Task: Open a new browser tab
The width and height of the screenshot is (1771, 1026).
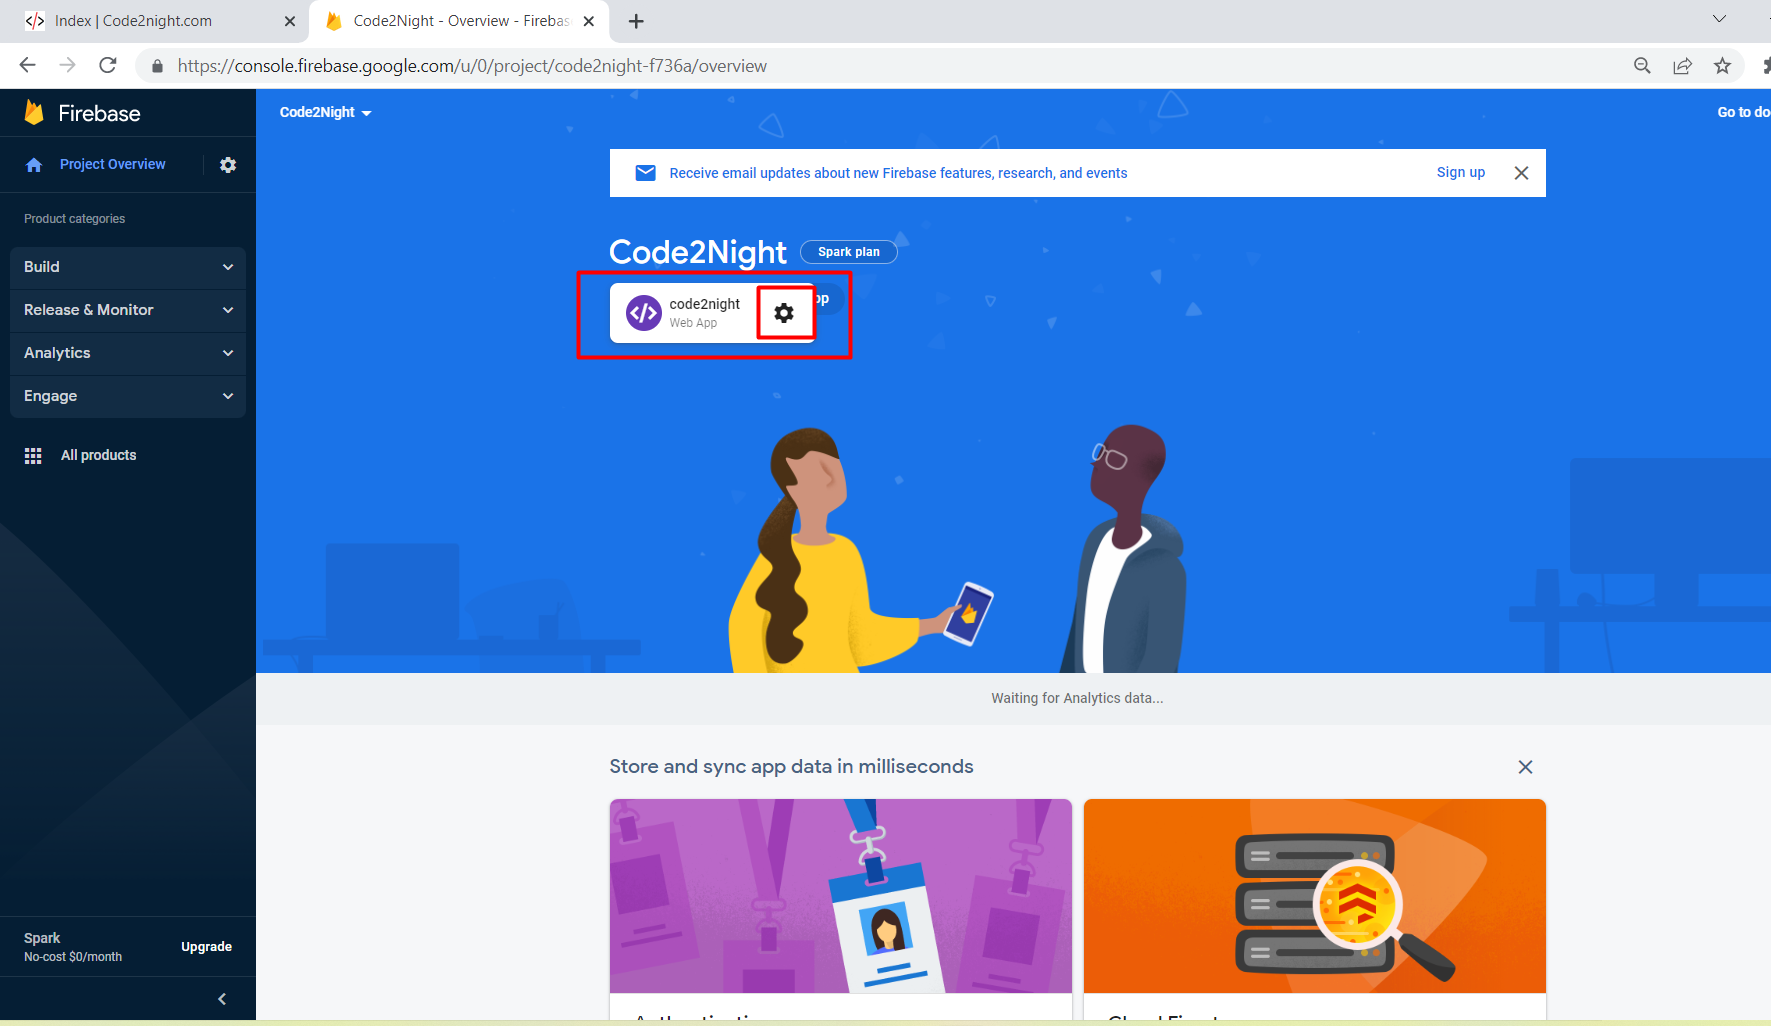Action: pyautogui.click(x=636, y=21)
